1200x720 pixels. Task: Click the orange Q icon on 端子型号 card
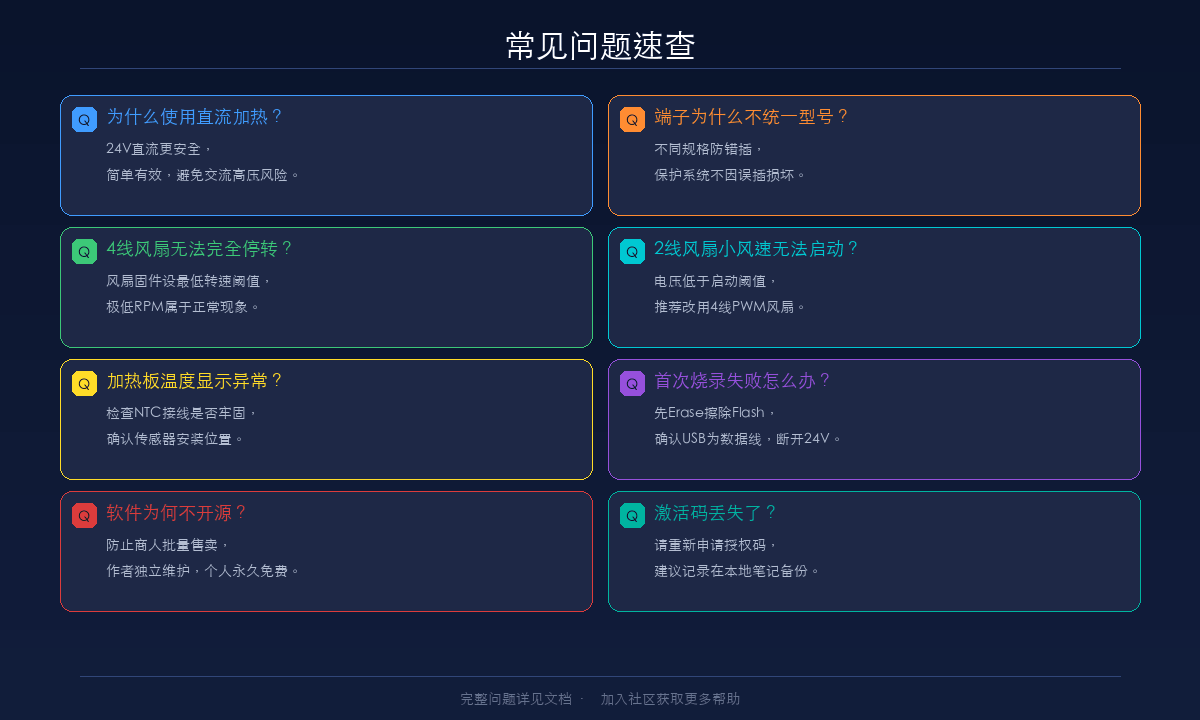[631, 118]
